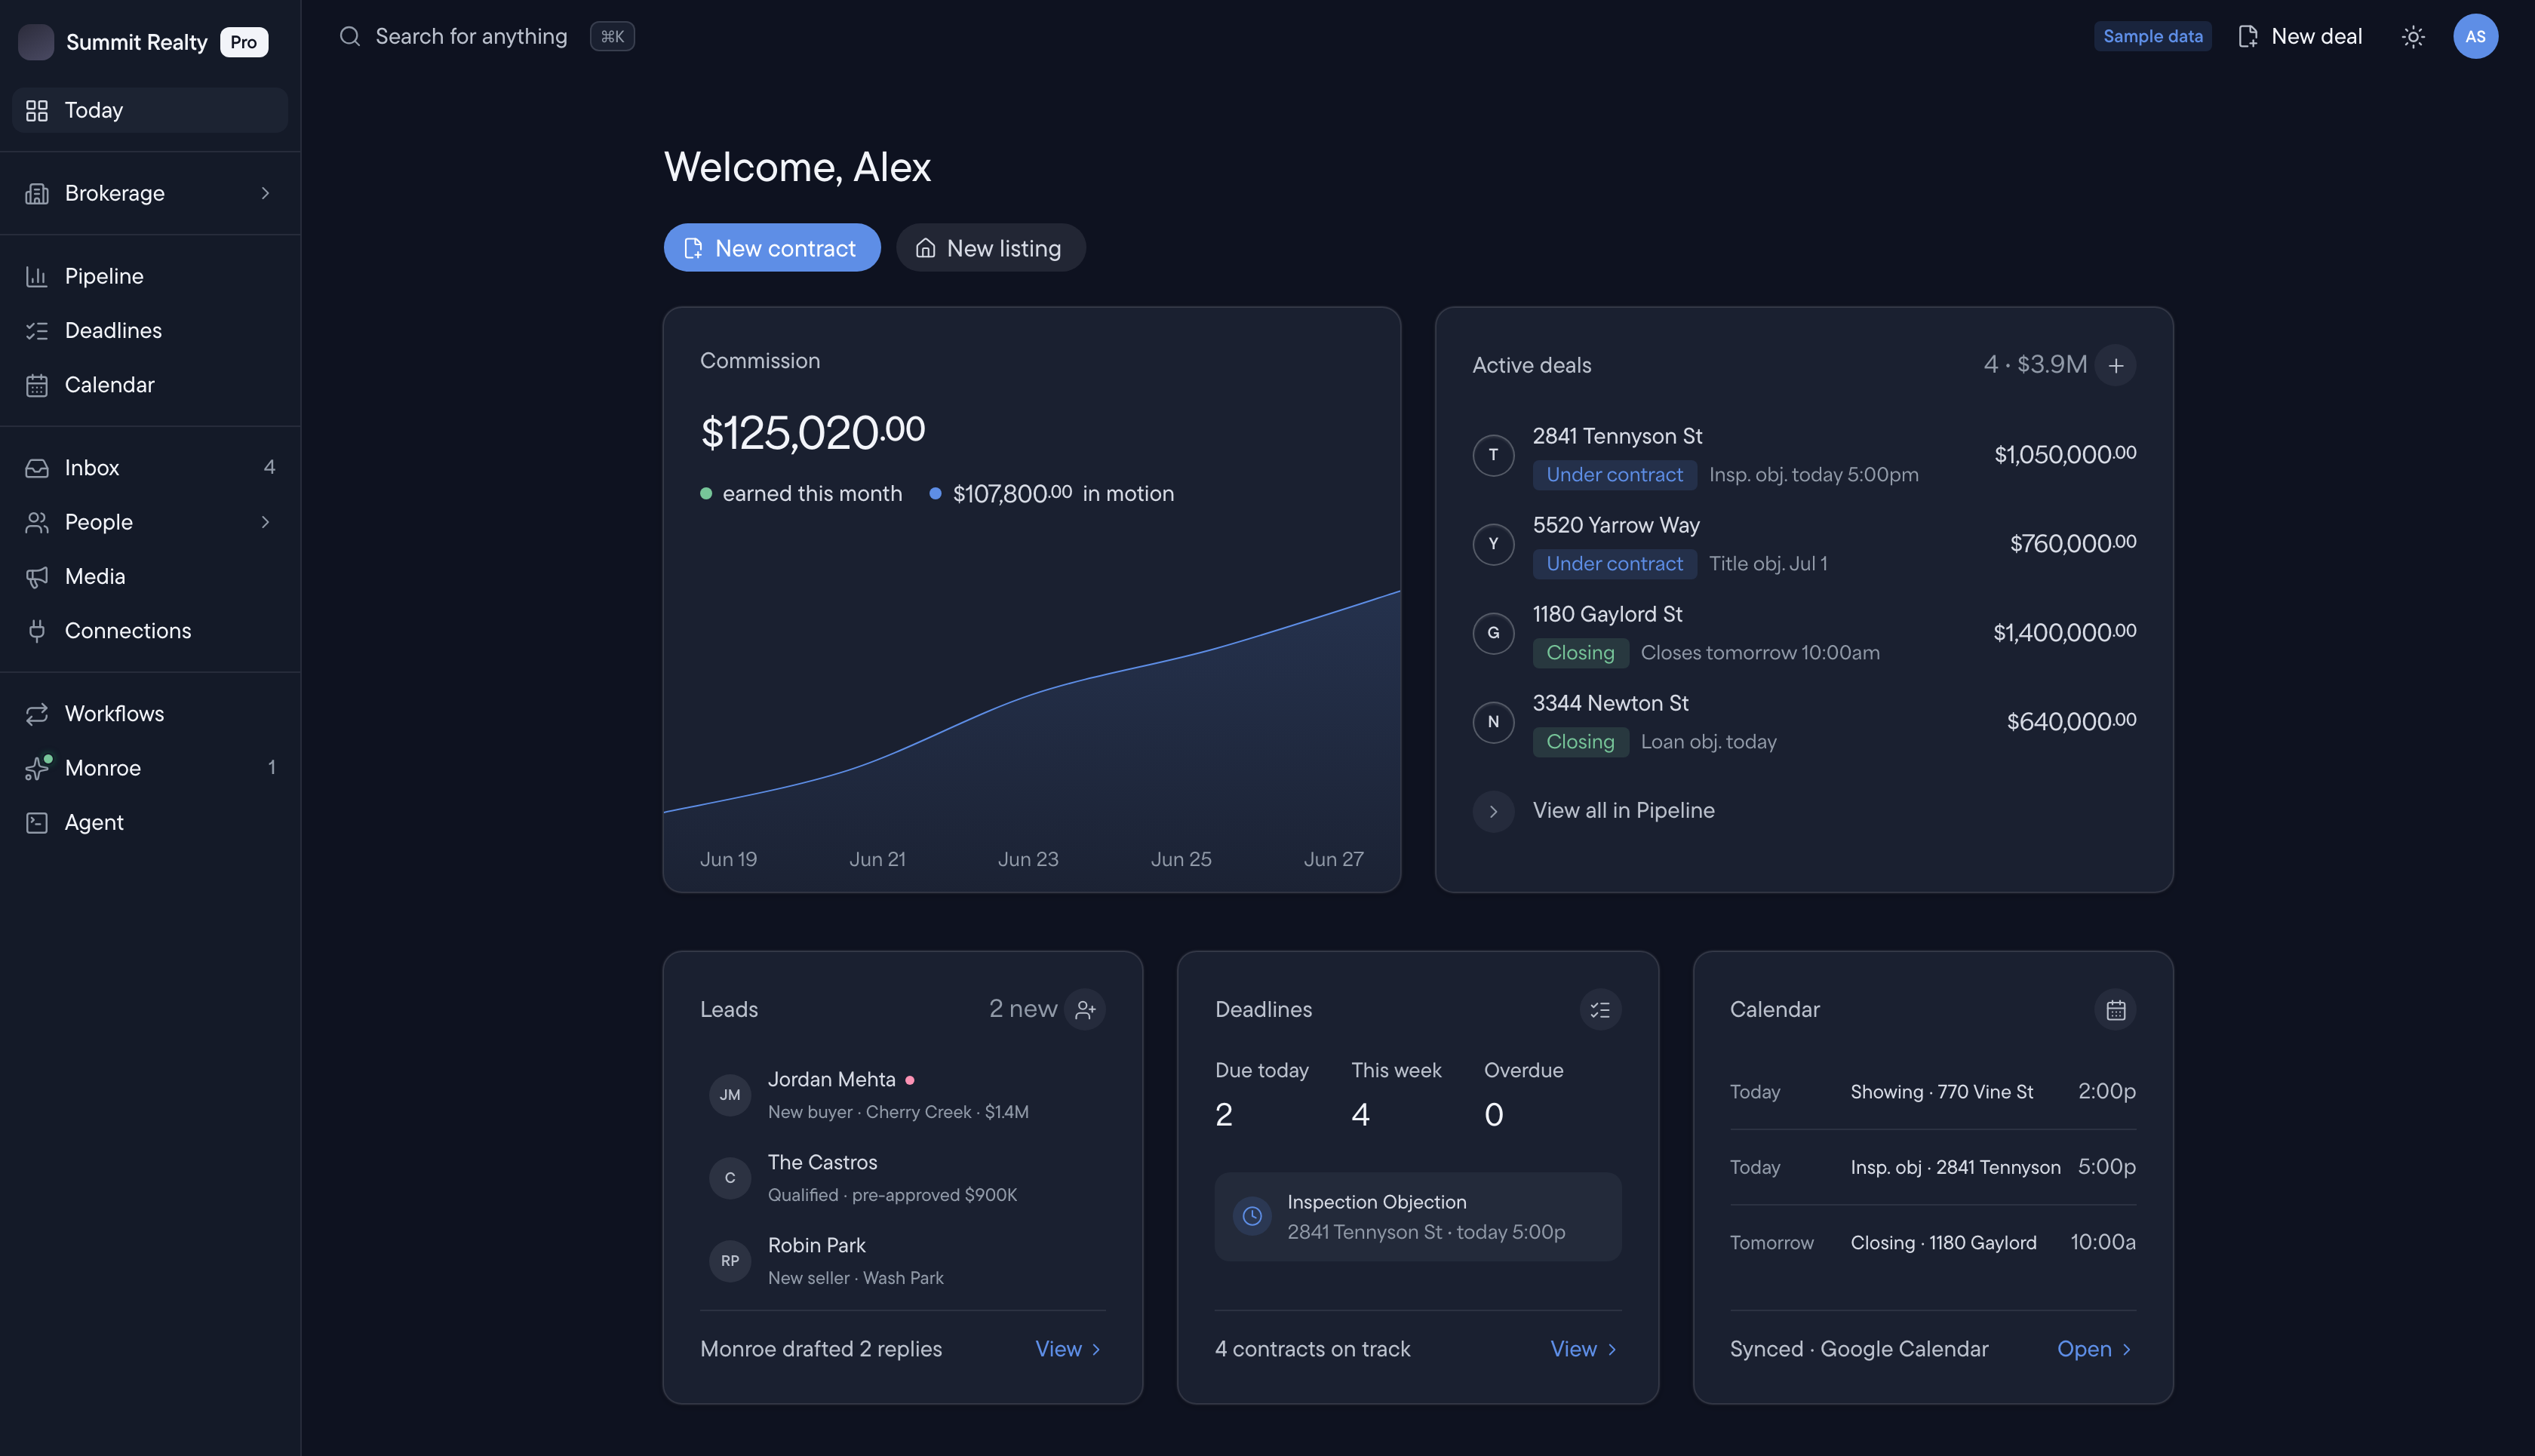Select the This week count
This screenshot has width=2535, height=1456.
[x=1360, y=1115]
